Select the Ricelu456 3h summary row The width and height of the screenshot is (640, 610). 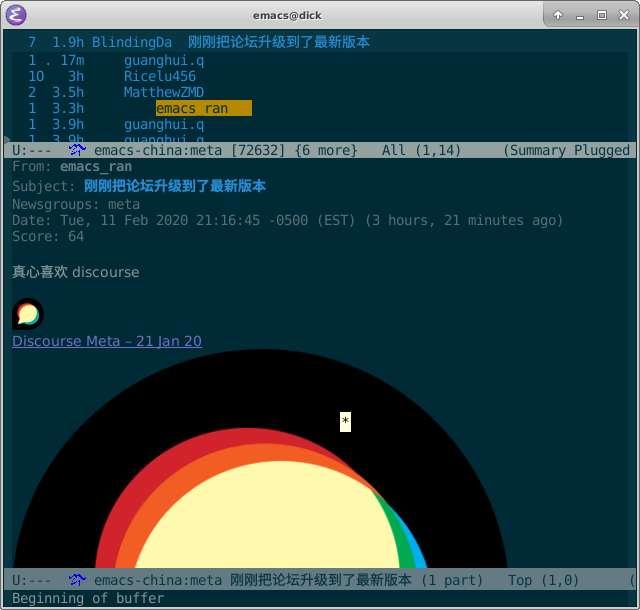[x=112, y=76]
